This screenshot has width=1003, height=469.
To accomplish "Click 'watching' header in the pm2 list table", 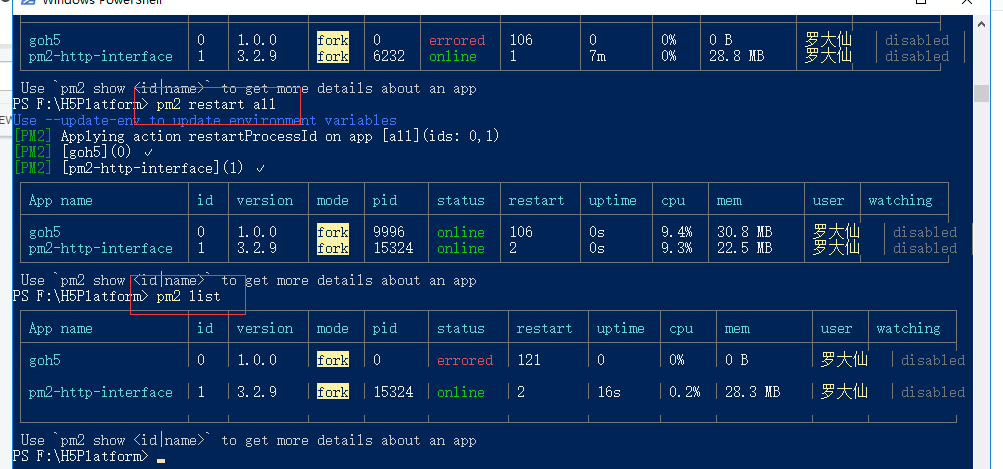I will point(908,328).
